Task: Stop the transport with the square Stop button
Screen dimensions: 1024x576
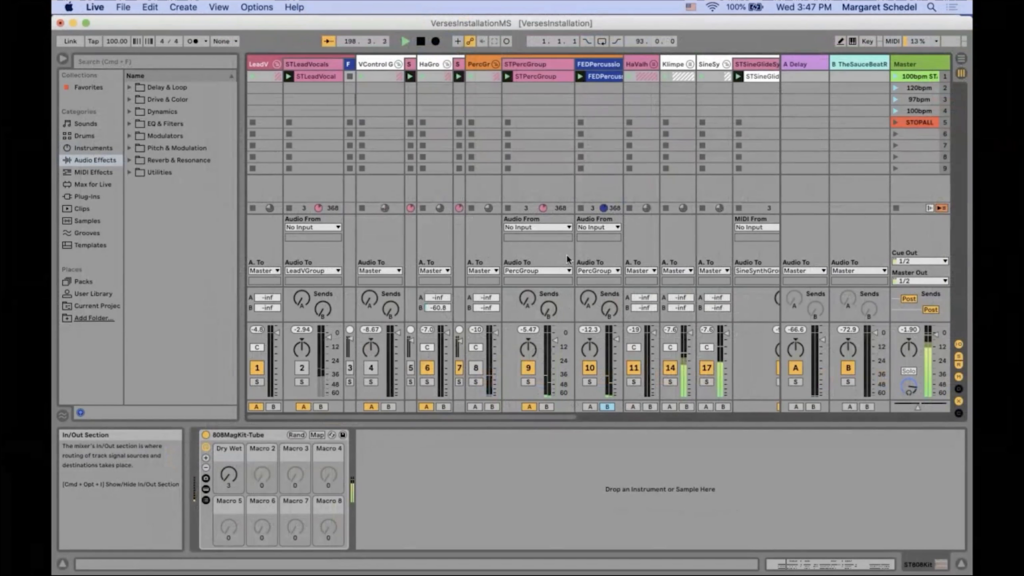Action: [x=421, y=41]
